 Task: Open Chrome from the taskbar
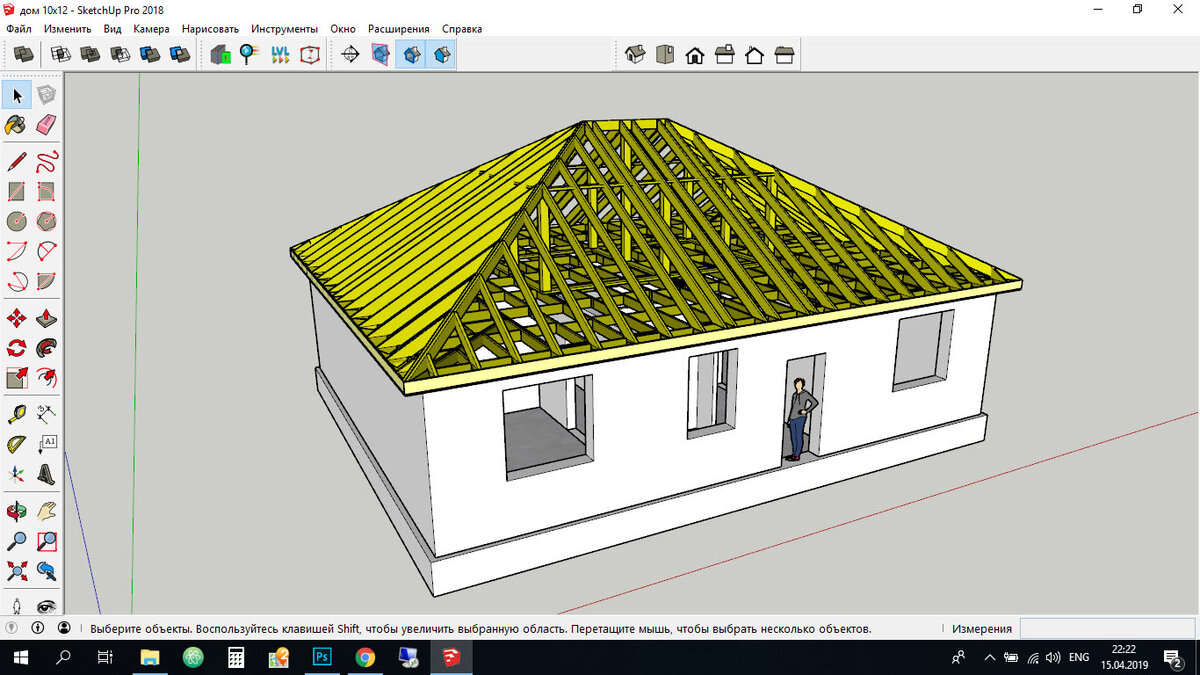point(365,658)
